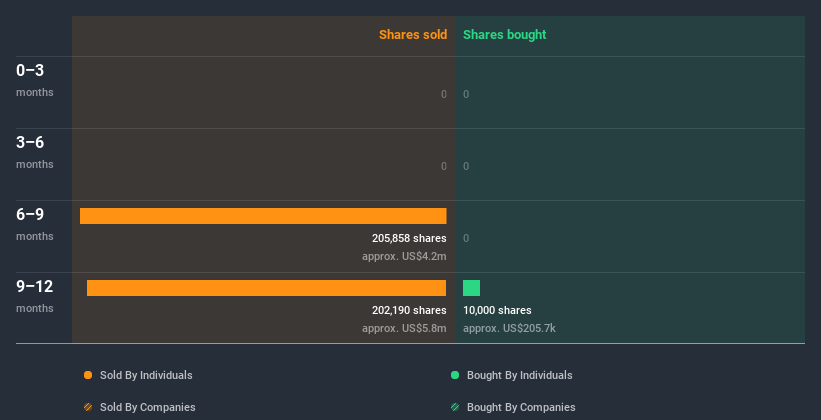Click the orange 6–9 months shares sold bar
821x420 pixels.
coord(263,216)
